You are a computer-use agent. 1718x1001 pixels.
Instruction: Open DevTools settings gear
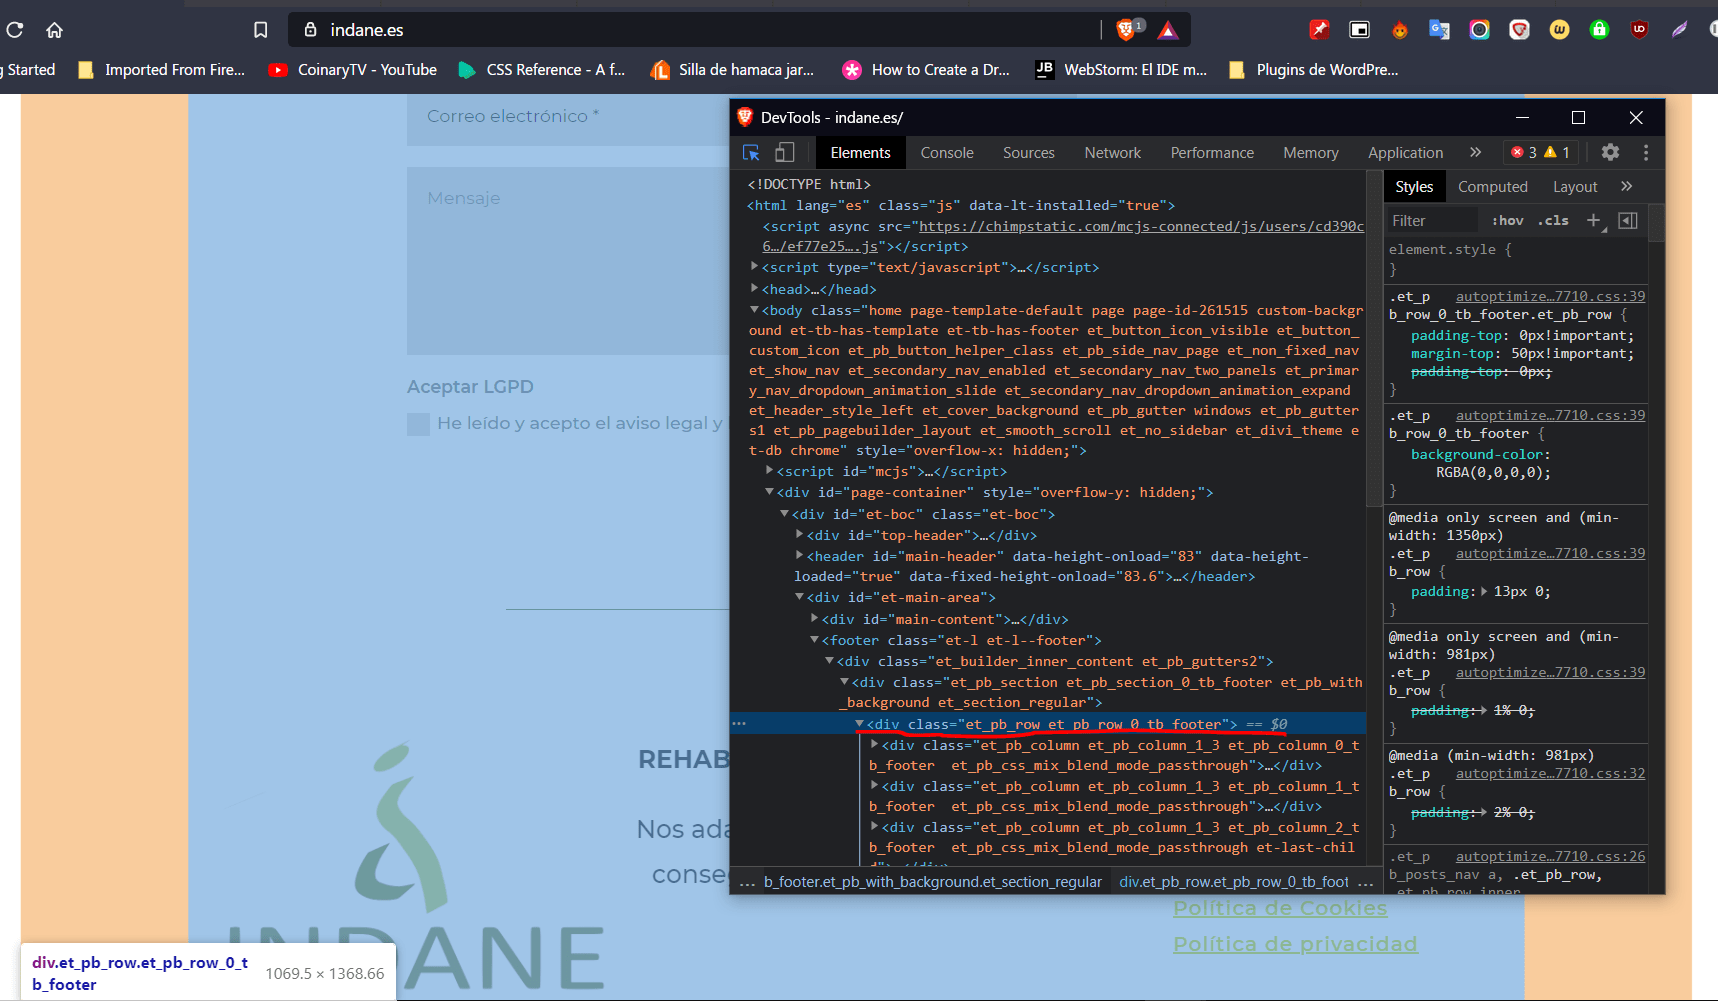click(1610, 152)
